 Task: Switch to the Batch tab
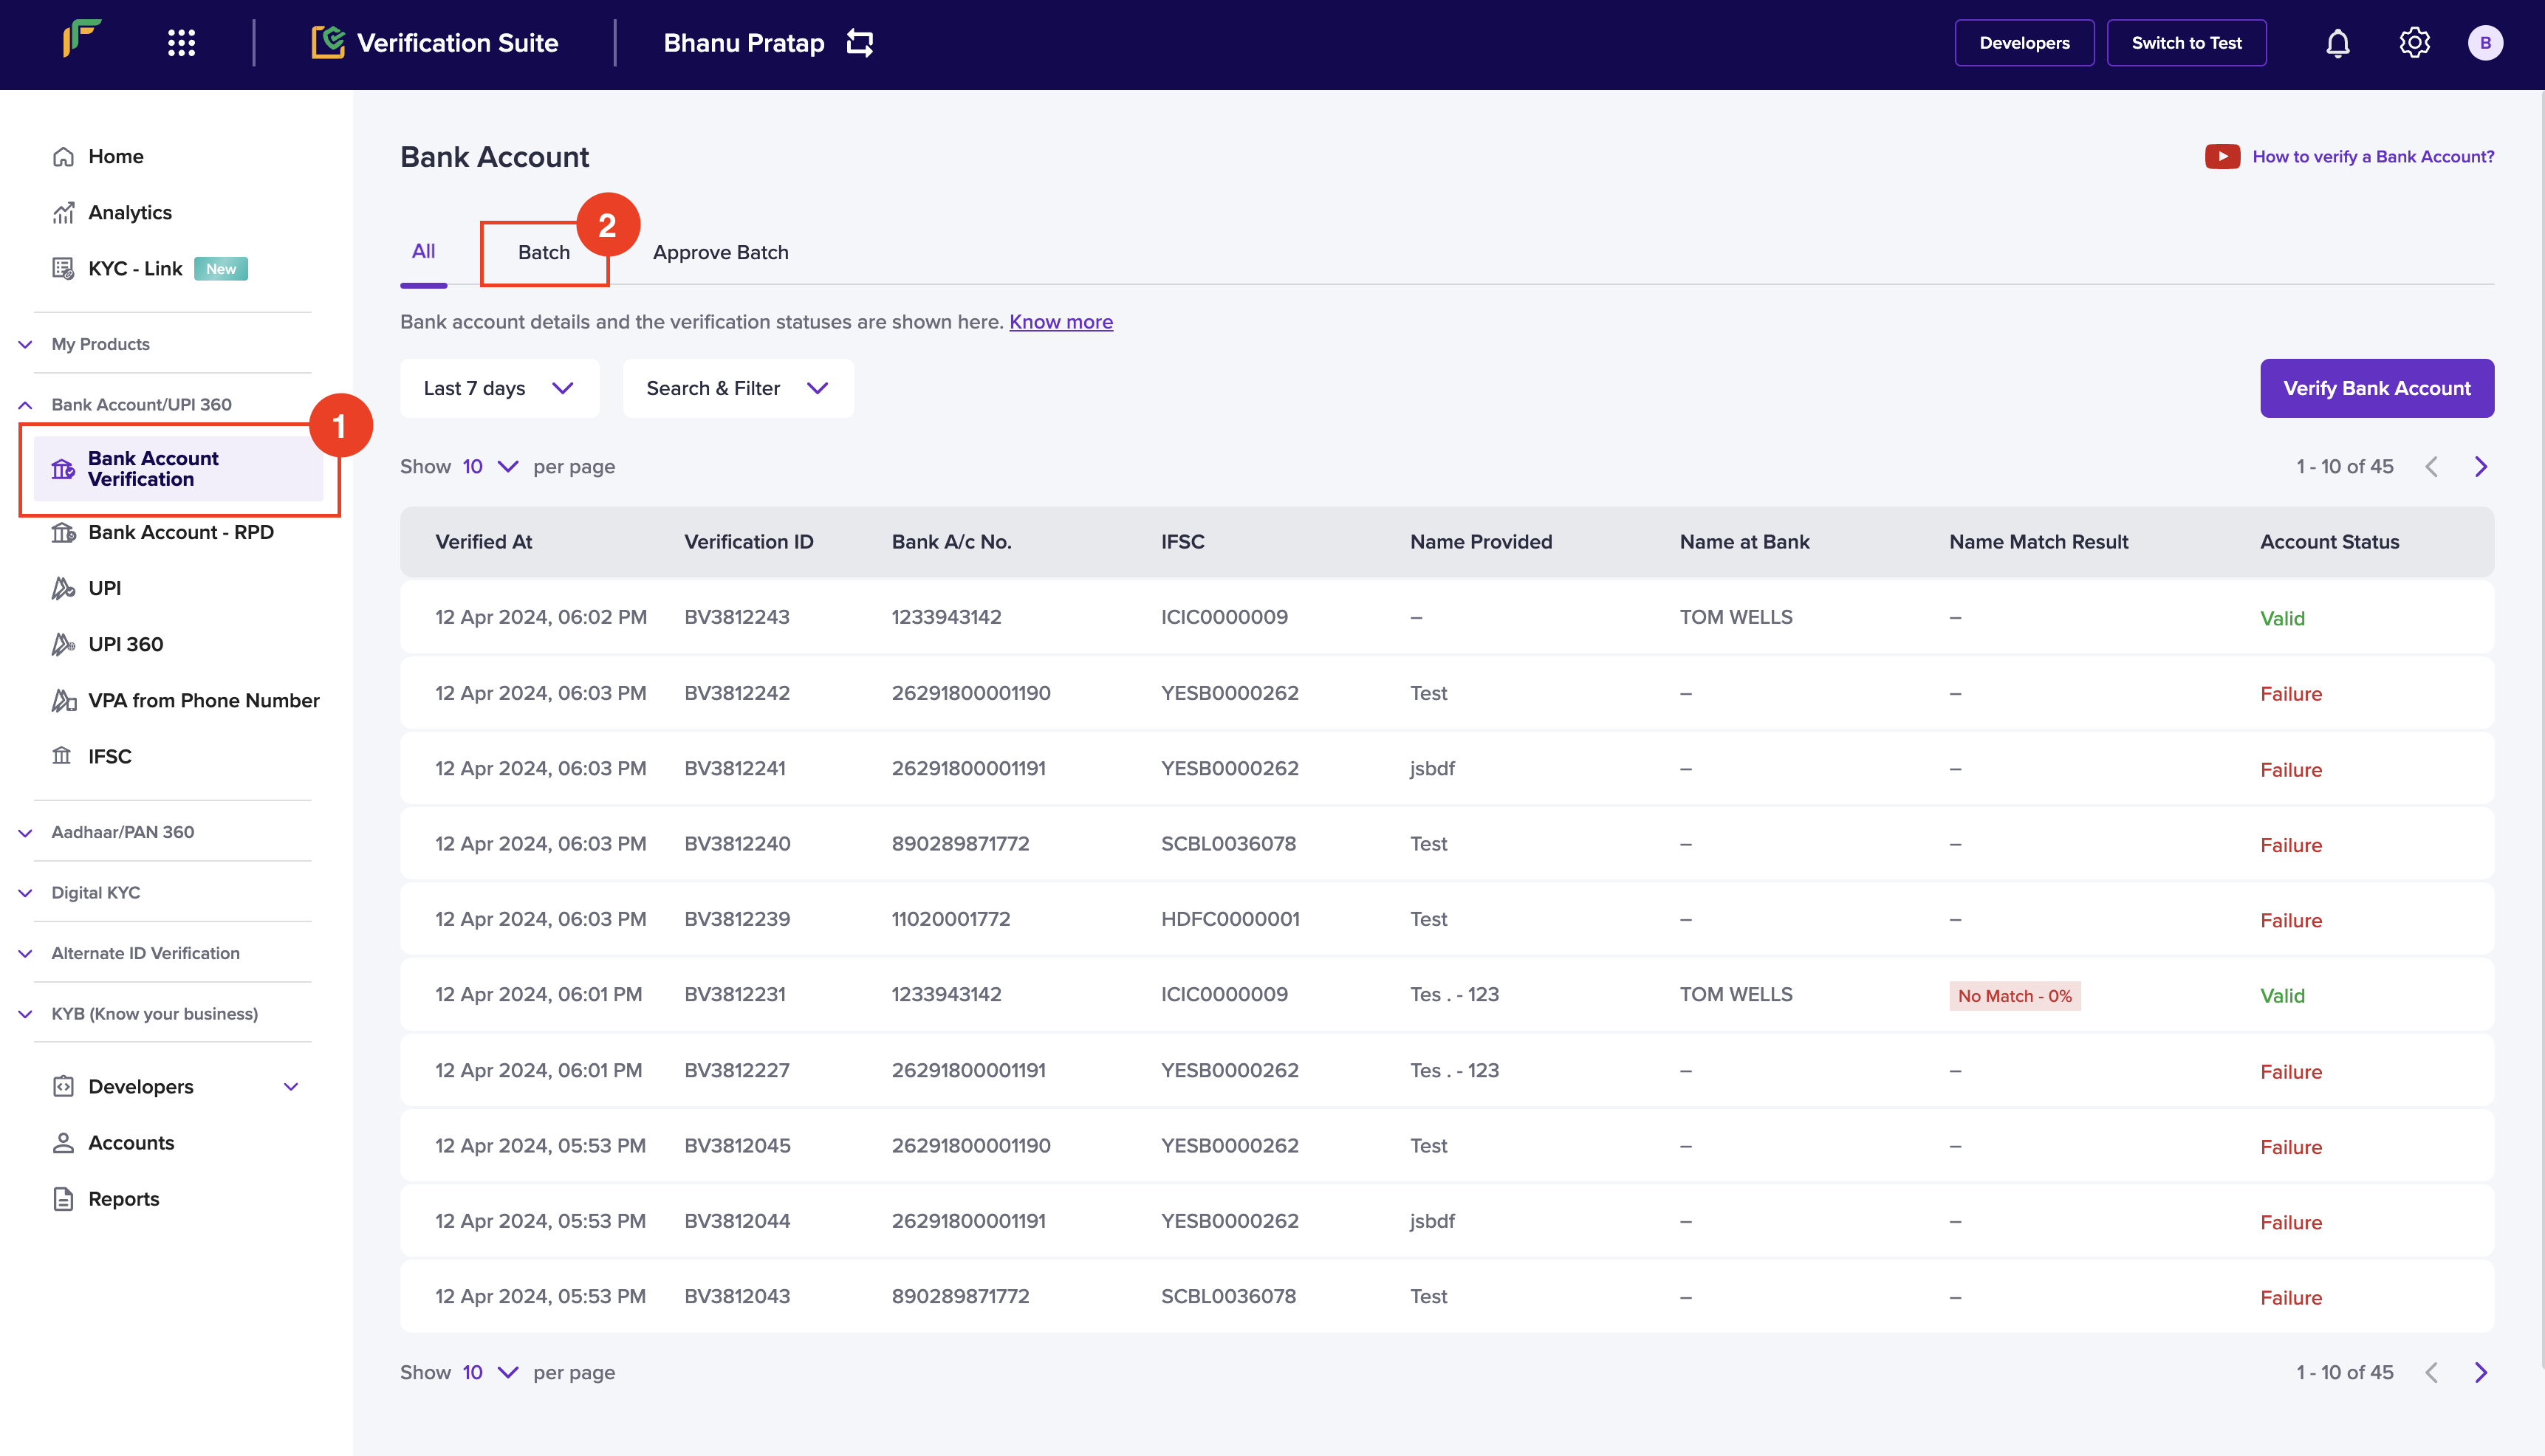click(x=544, y=253)
